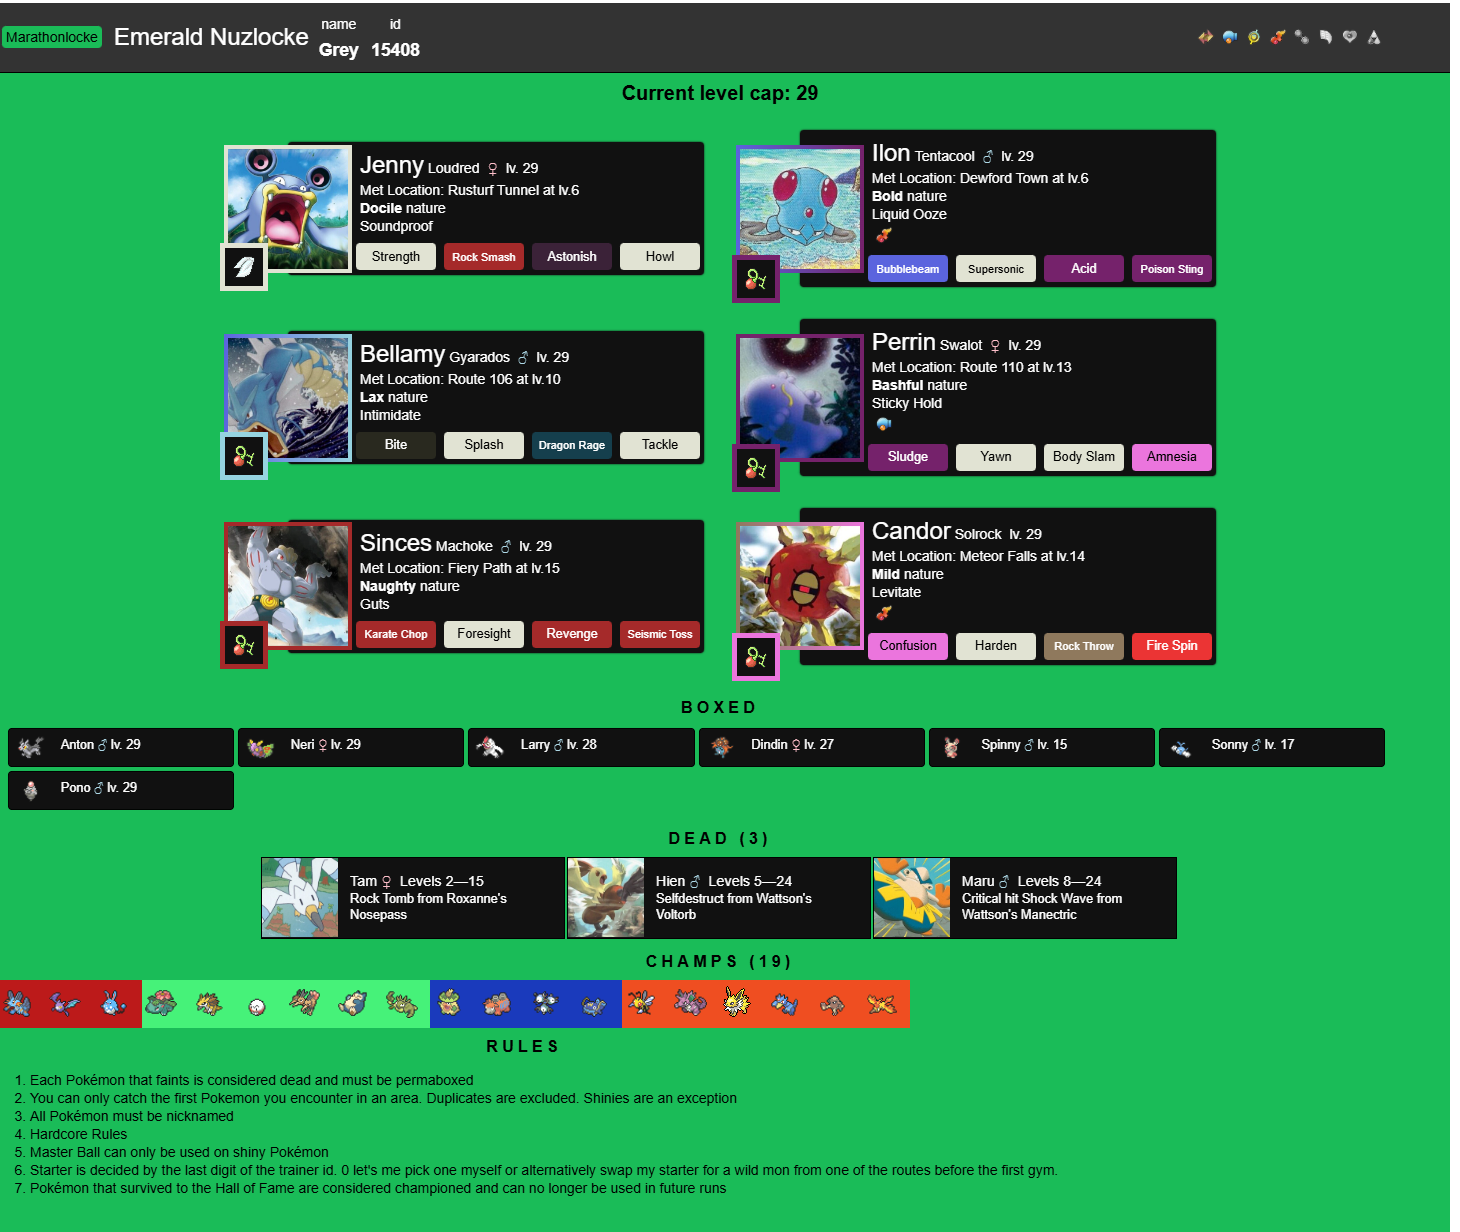Open Candor the Solrock portrait
The image size is (1460, 1232).
(x=800, y=587)
